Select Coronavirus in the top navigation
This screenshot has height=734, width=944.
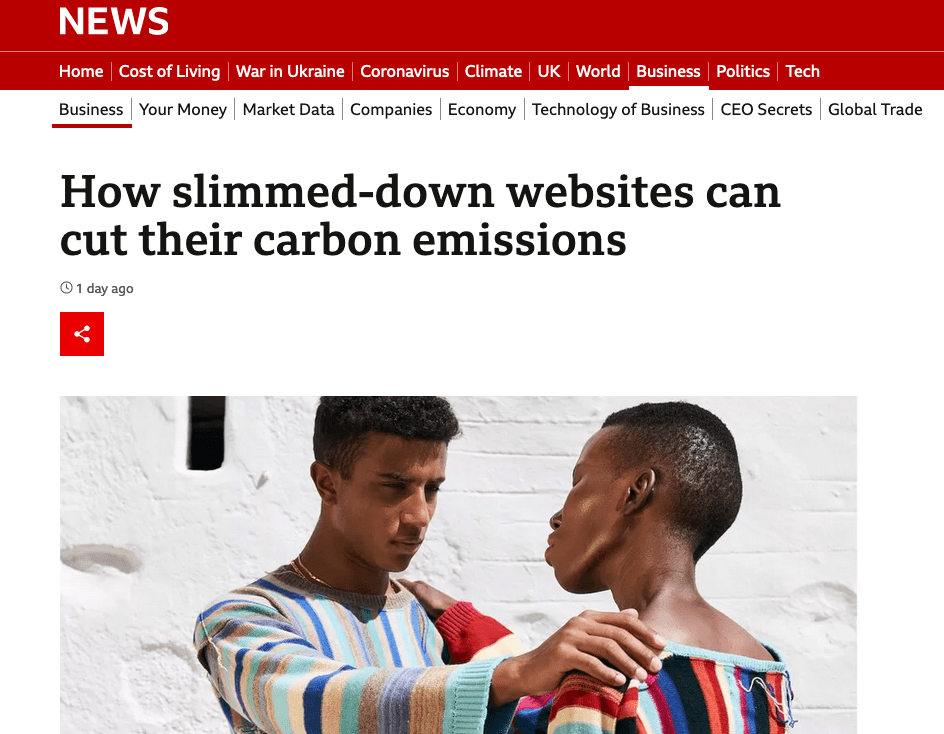pos(405,71)
